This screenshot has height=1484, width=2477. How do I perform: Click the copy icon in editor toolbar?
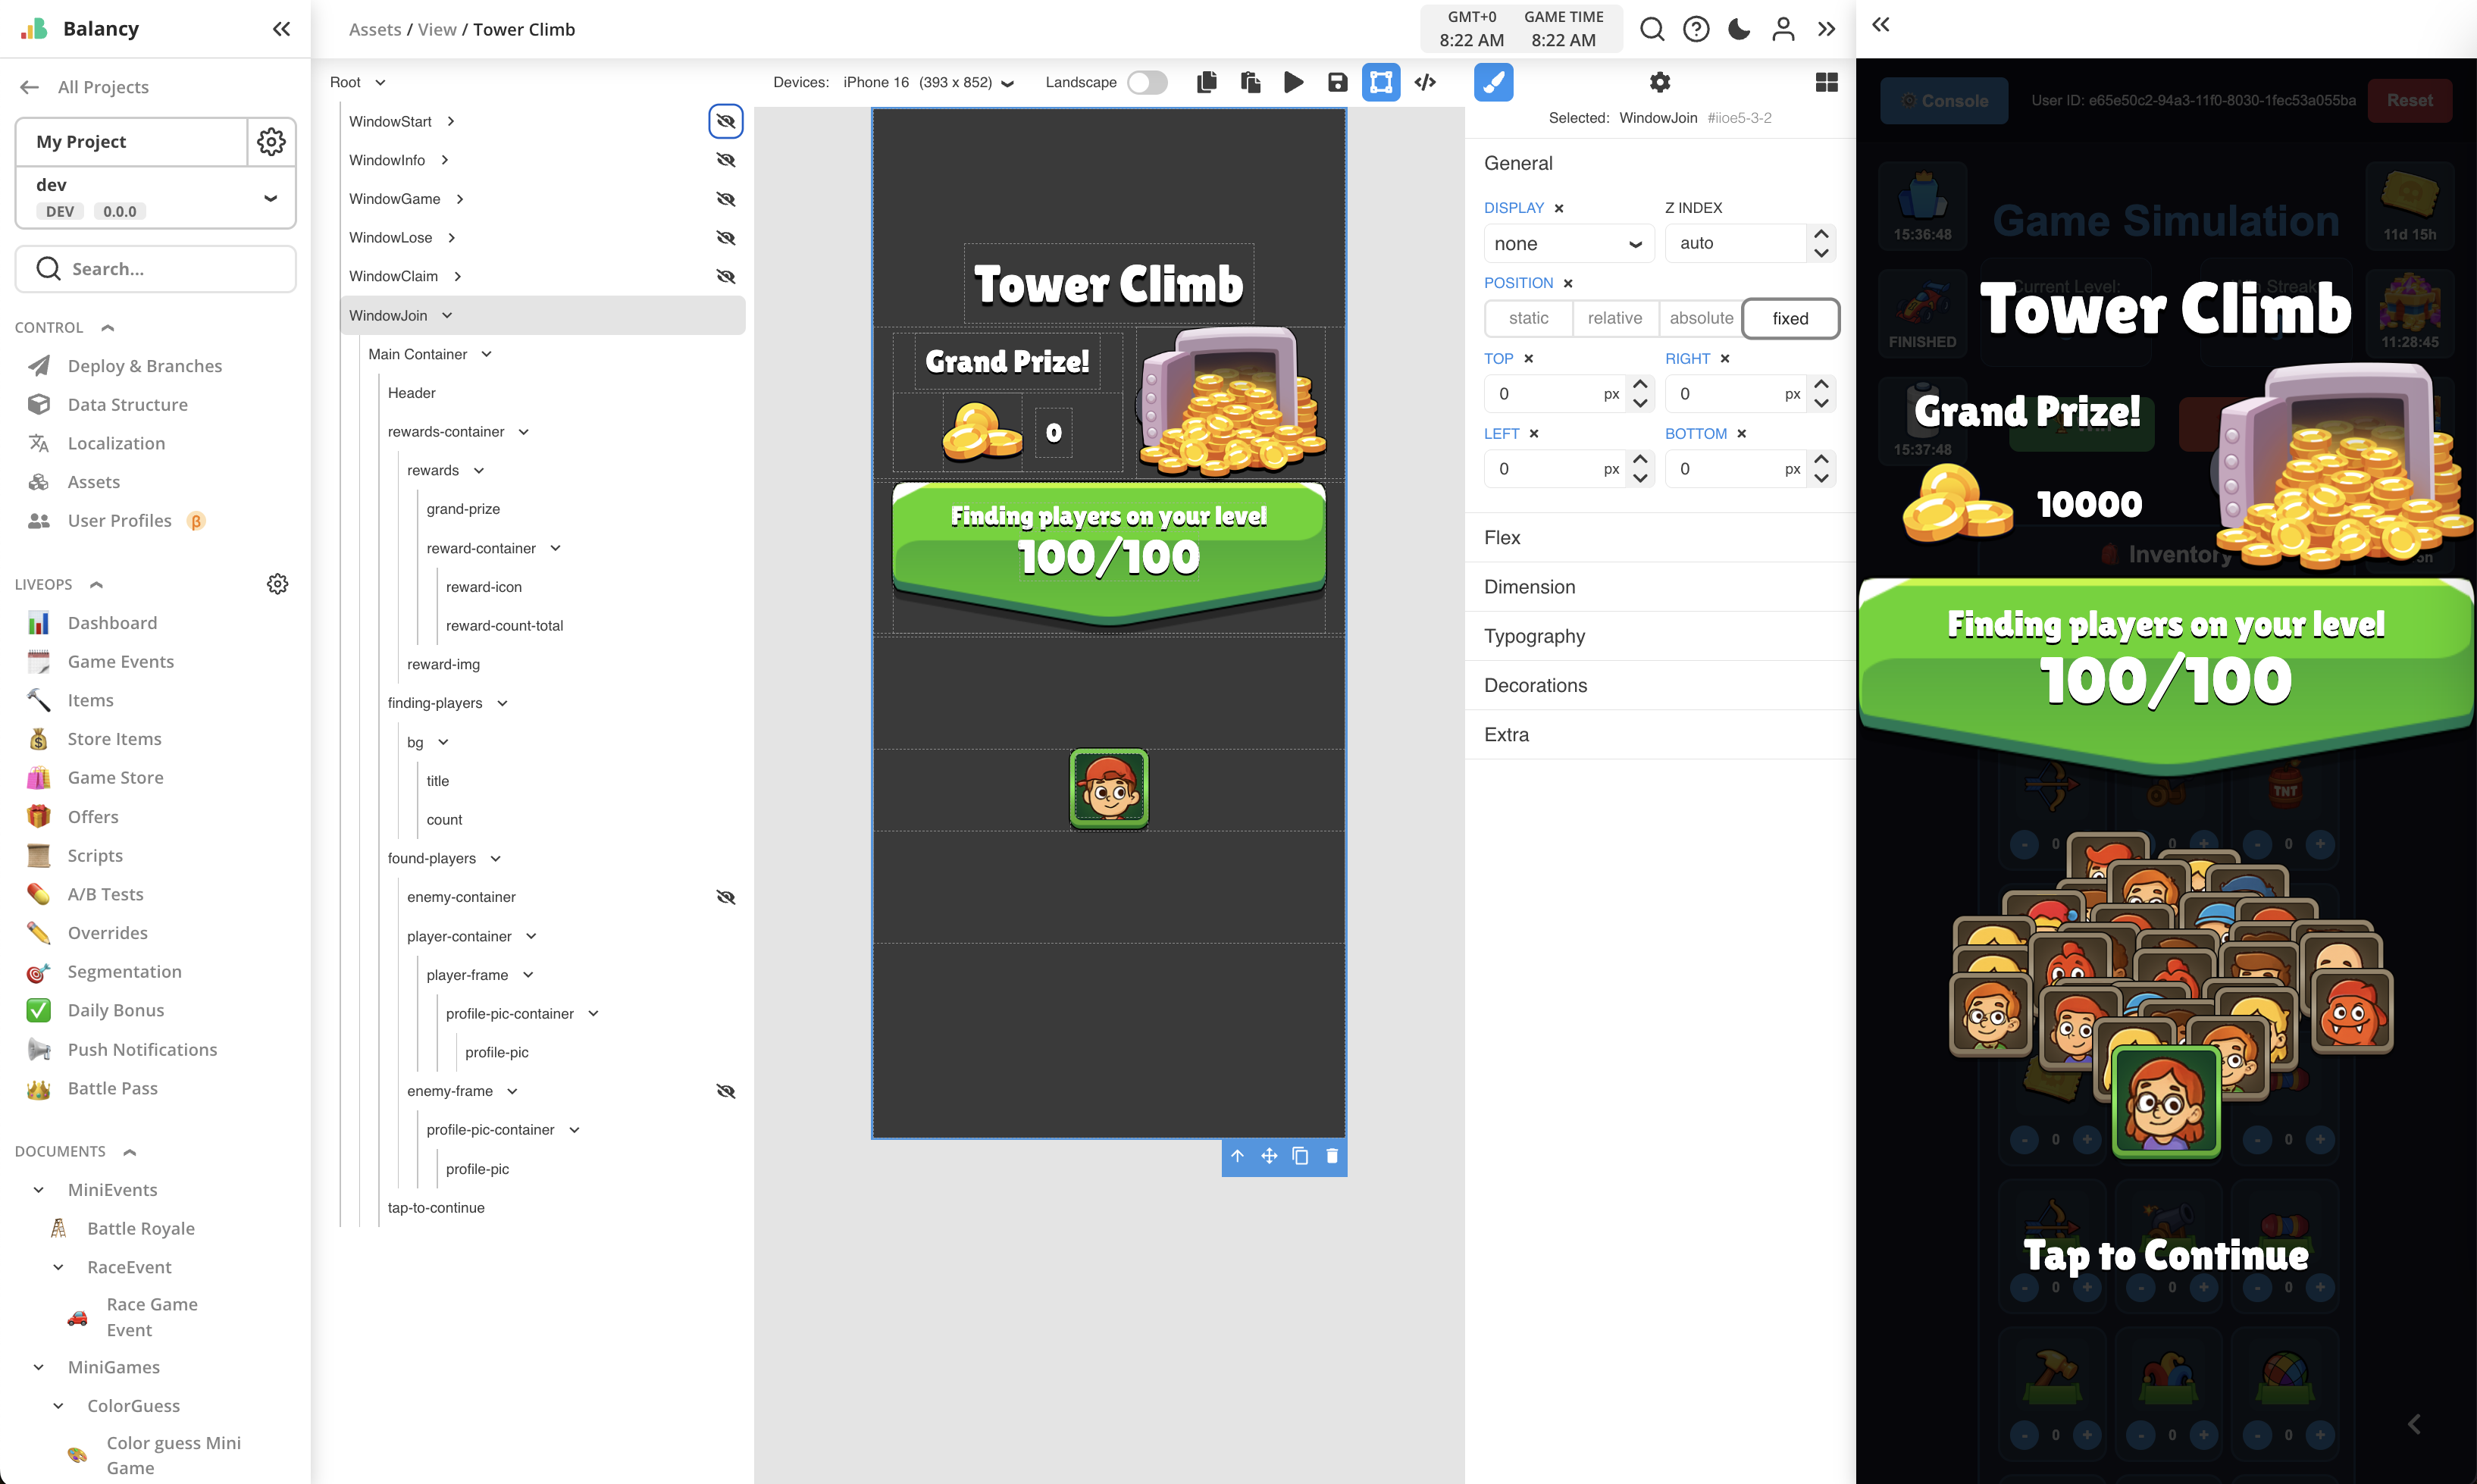pos(1207,82)
